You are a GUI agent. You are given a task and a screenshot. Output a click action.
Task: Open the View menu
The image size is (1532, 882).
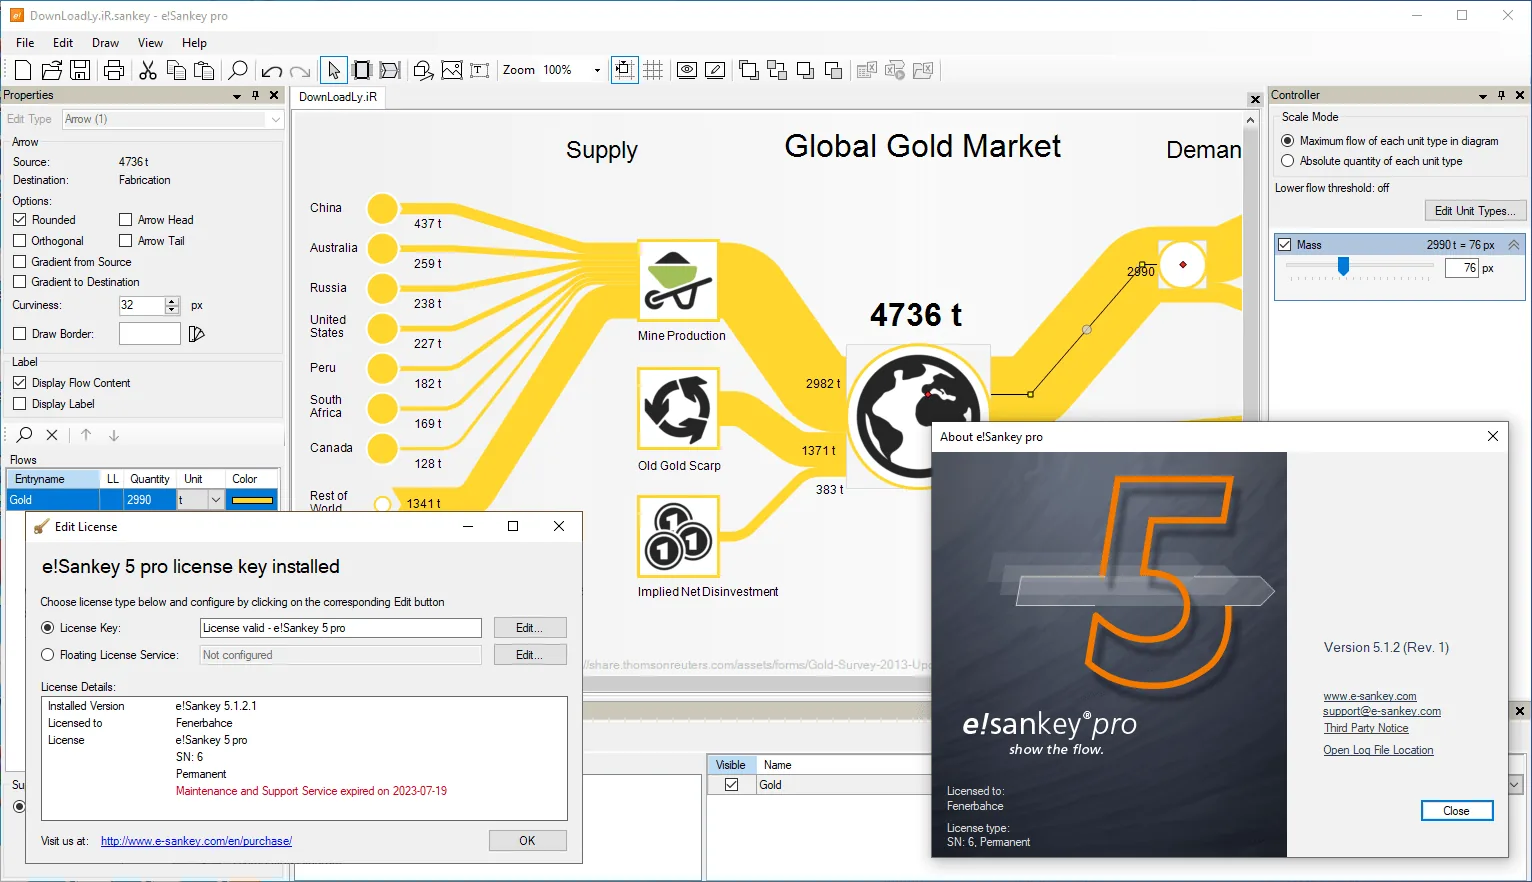(x=150, y=43)
